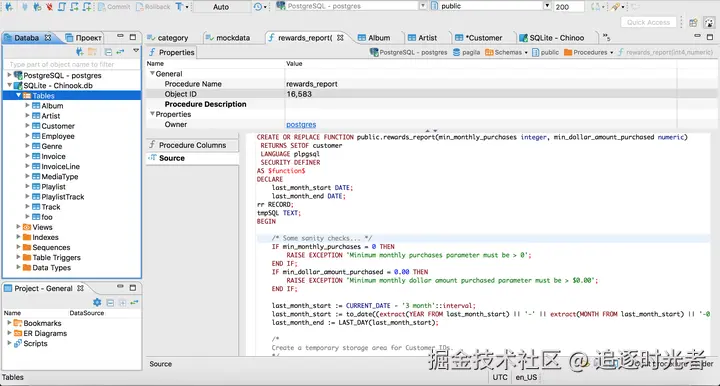This screenshot has width=720, height=386.
Task: Click the red Disconnect icon in main toolbar
Action: [49, 6]
